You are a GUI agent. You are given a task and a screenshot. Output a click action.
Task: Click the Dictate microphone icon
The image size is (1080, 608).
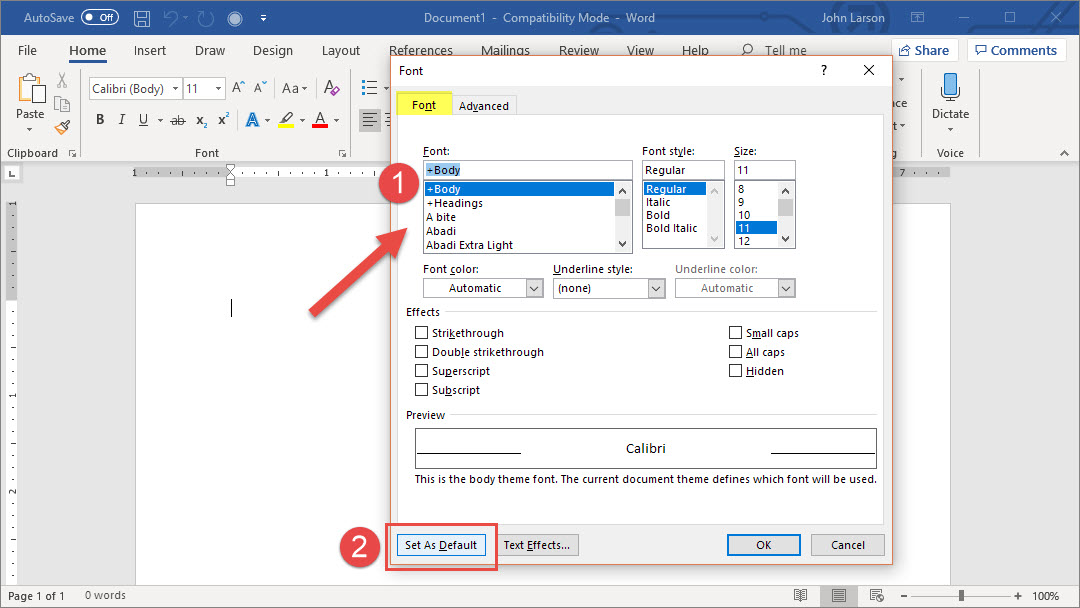point(950,88)
